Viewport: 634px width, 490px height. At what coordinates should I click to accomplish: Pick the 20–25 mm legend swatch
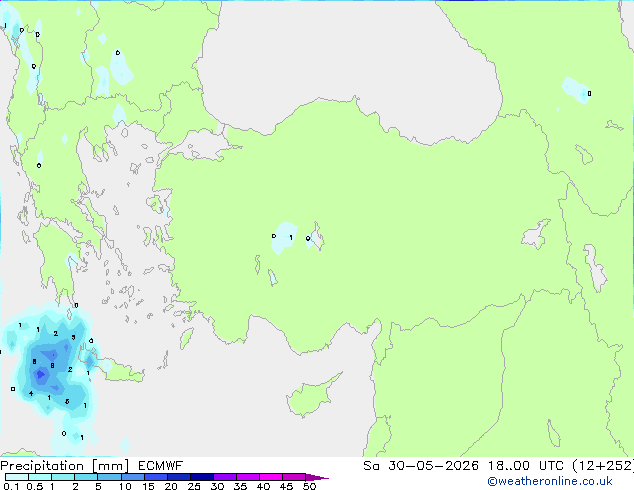(x=178, y=477)
